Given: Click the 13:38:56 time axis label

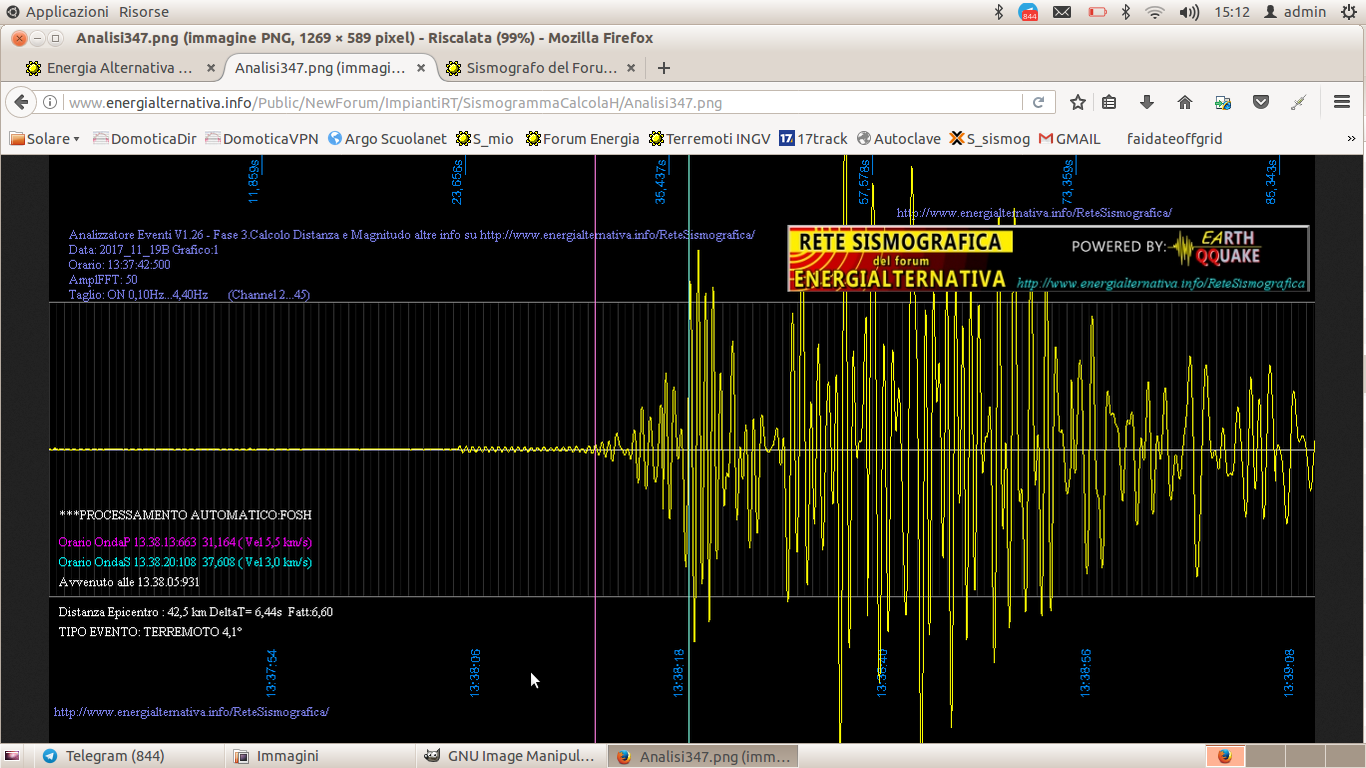Looking at the screenshot, I should pyautogui.click(x=1086, y=672).
